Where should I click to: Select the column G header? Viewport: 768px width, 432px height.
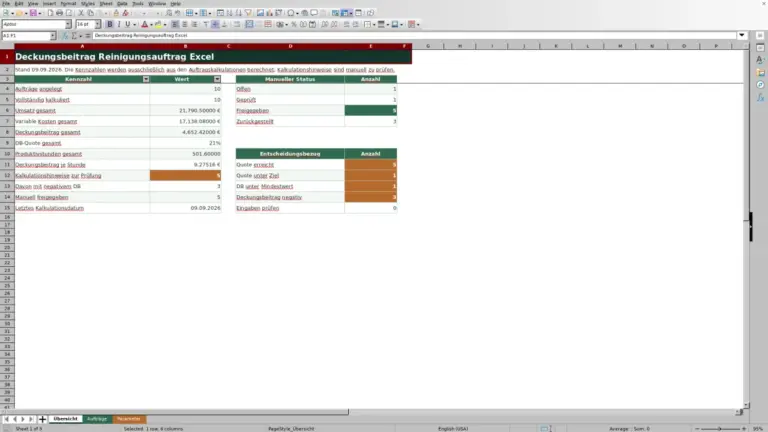(428, 46)
